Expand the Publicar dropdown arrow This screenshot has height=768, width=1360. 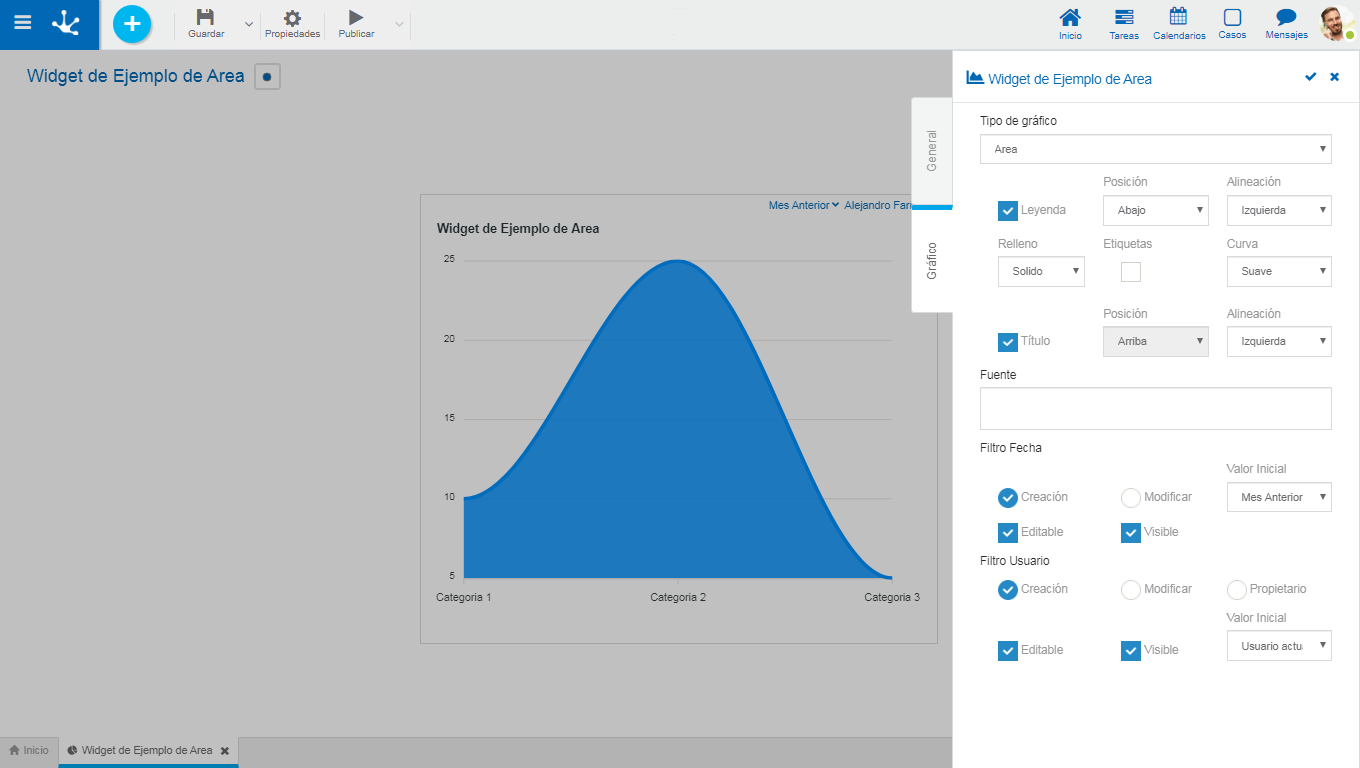[x=399, y=24]
